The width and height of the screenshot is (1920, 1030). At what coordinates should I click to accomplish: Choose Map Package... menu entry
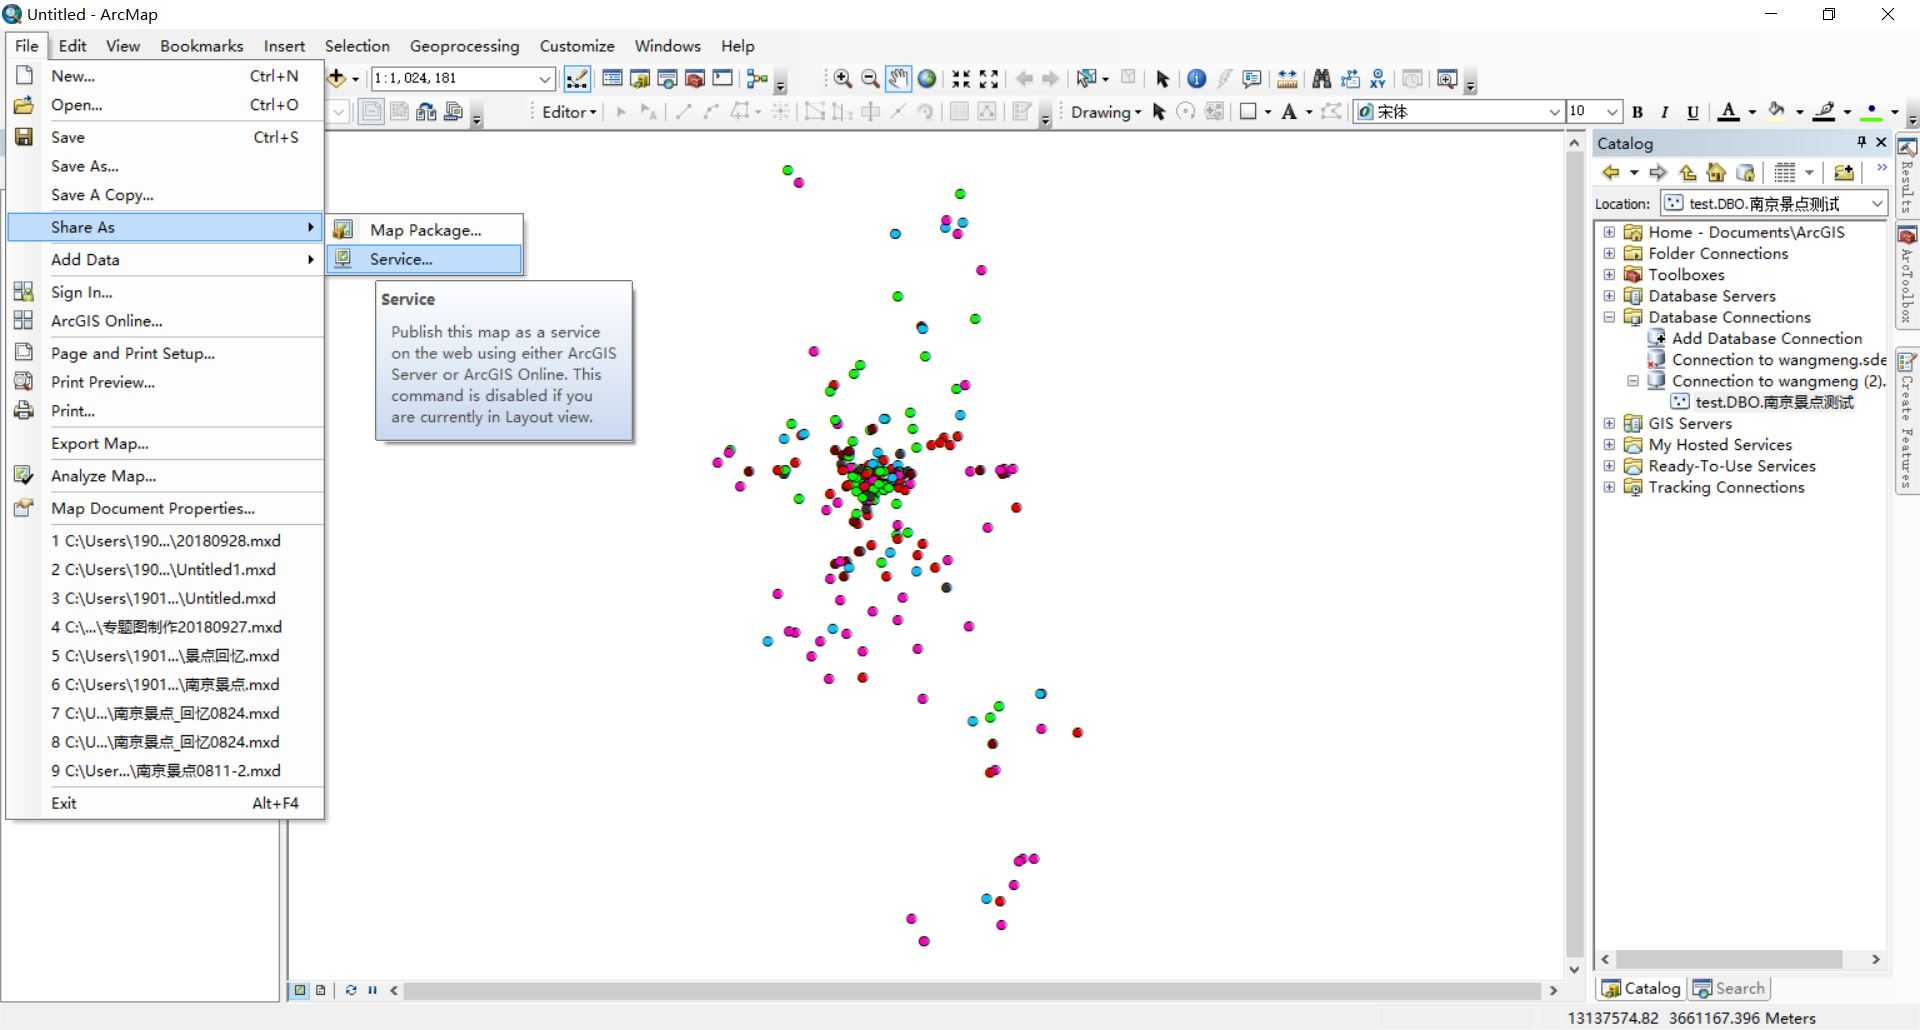click(424, 230)
